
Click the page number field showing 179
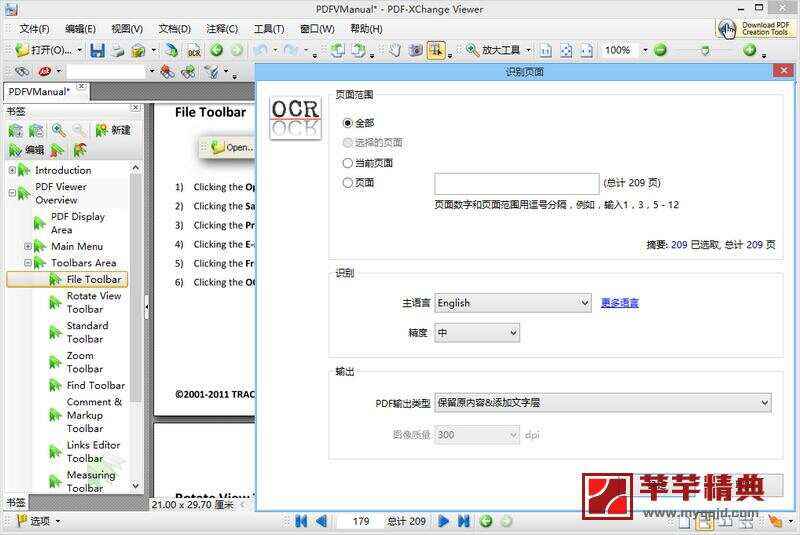pos(361,521)
